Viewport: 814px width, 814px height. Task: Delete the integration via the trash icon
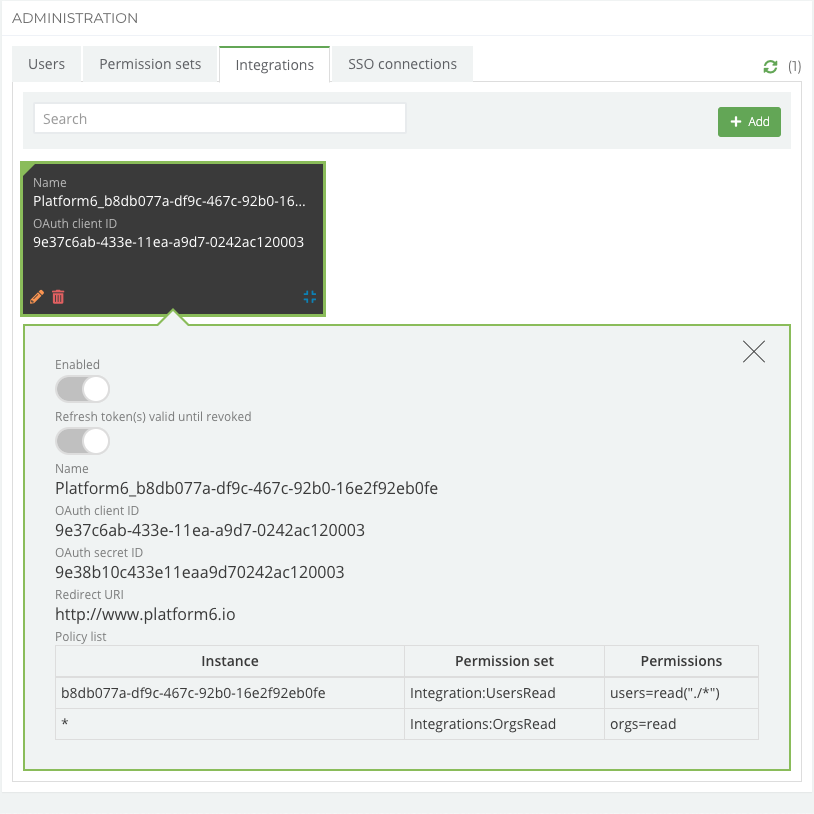click(x=59, y=296)
